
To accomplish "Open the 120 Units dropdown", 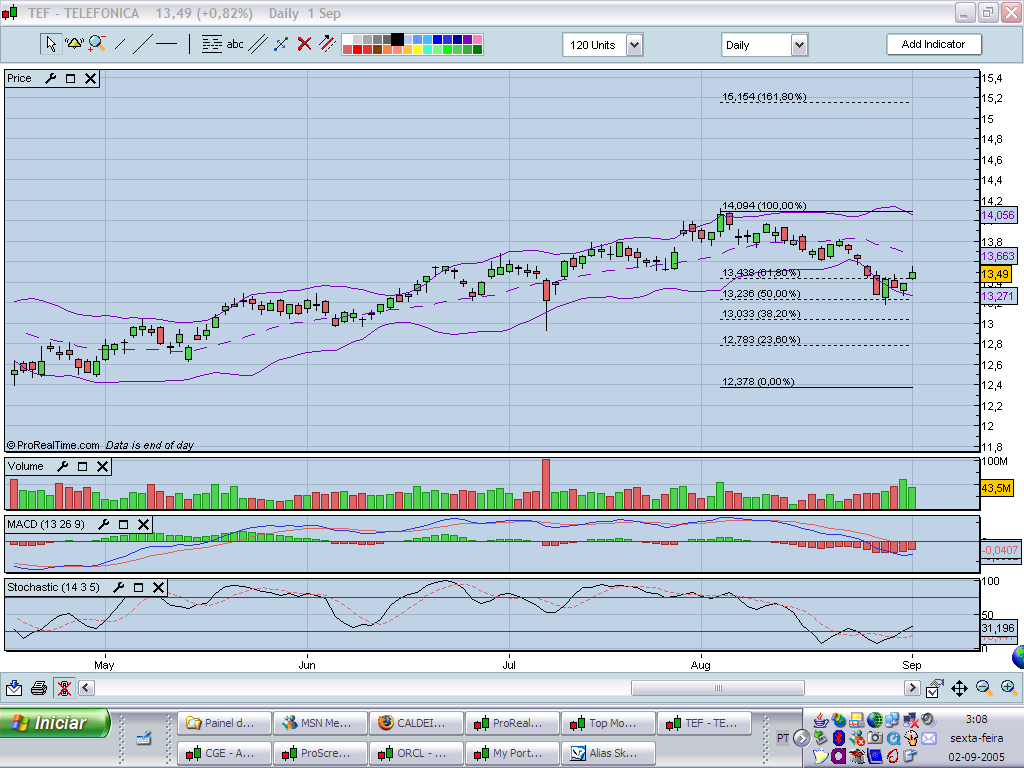I will 634,45.
